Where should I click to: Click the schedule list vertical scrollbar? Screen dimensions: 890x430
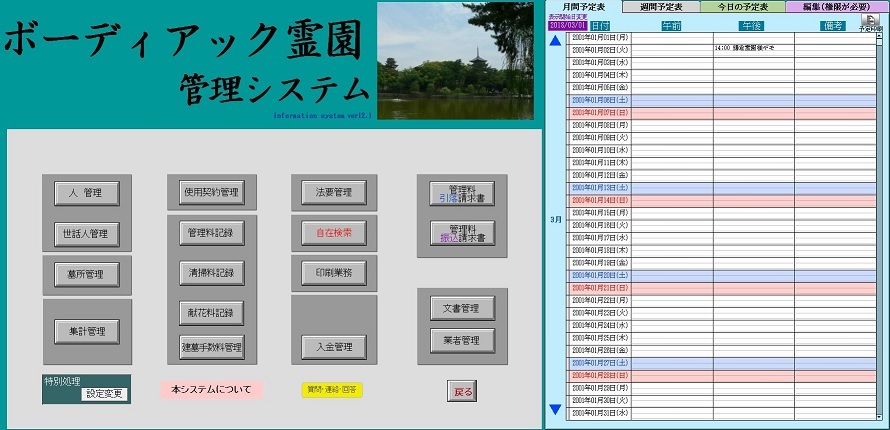(x=879, y=226)
